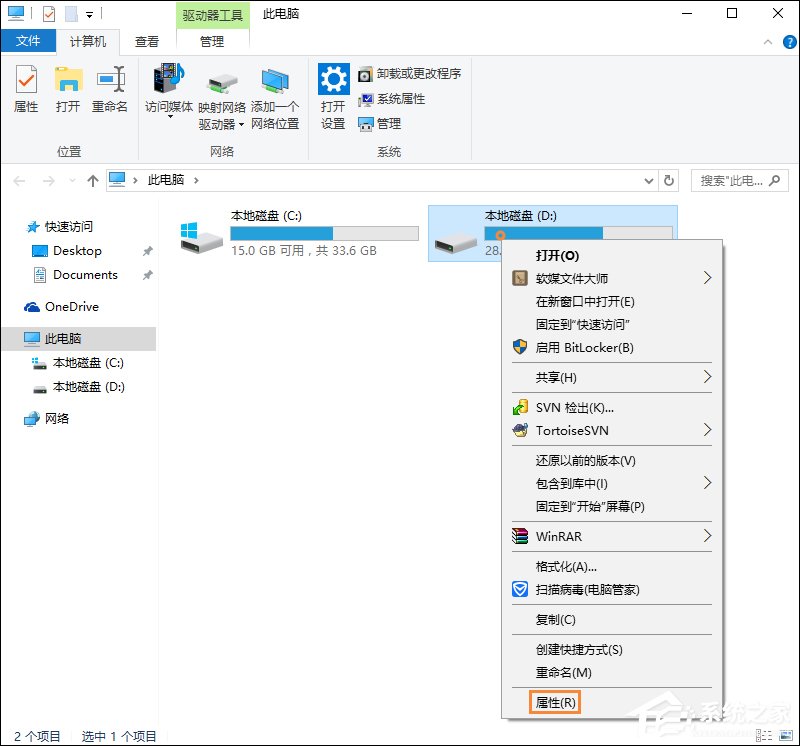Choose 属性(R) from the context menu
The height and width of the screenshot is (746, 800).
554,703
